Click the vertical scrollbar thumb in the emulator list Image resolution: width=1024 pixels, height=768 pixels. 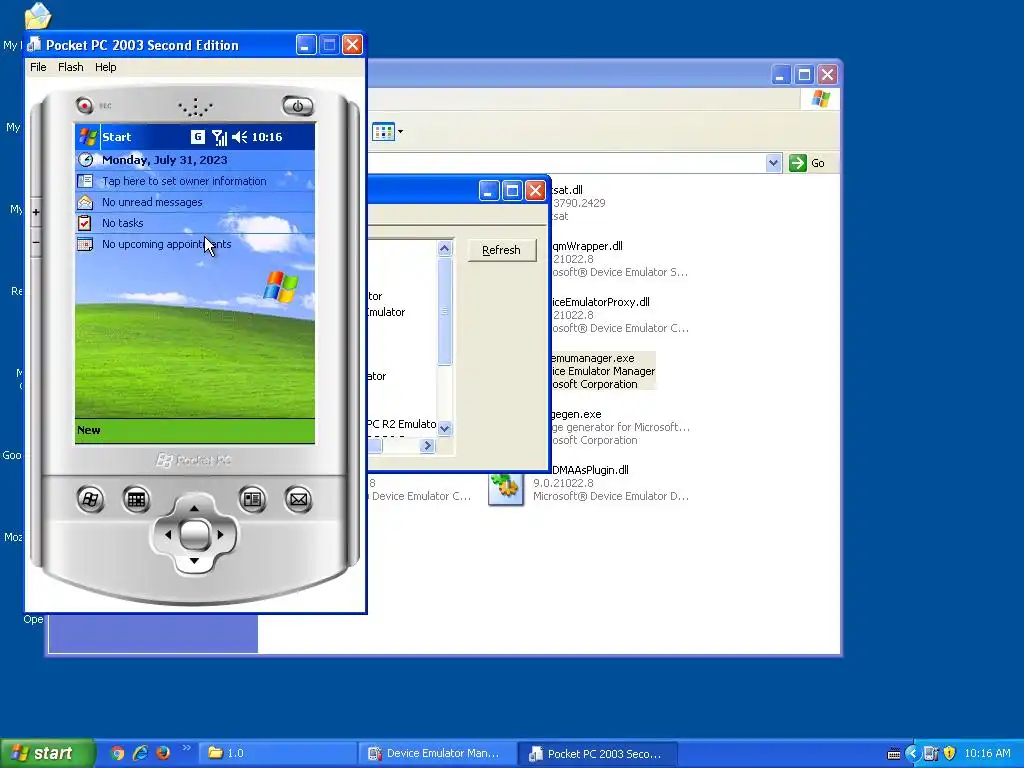(444, 311)
